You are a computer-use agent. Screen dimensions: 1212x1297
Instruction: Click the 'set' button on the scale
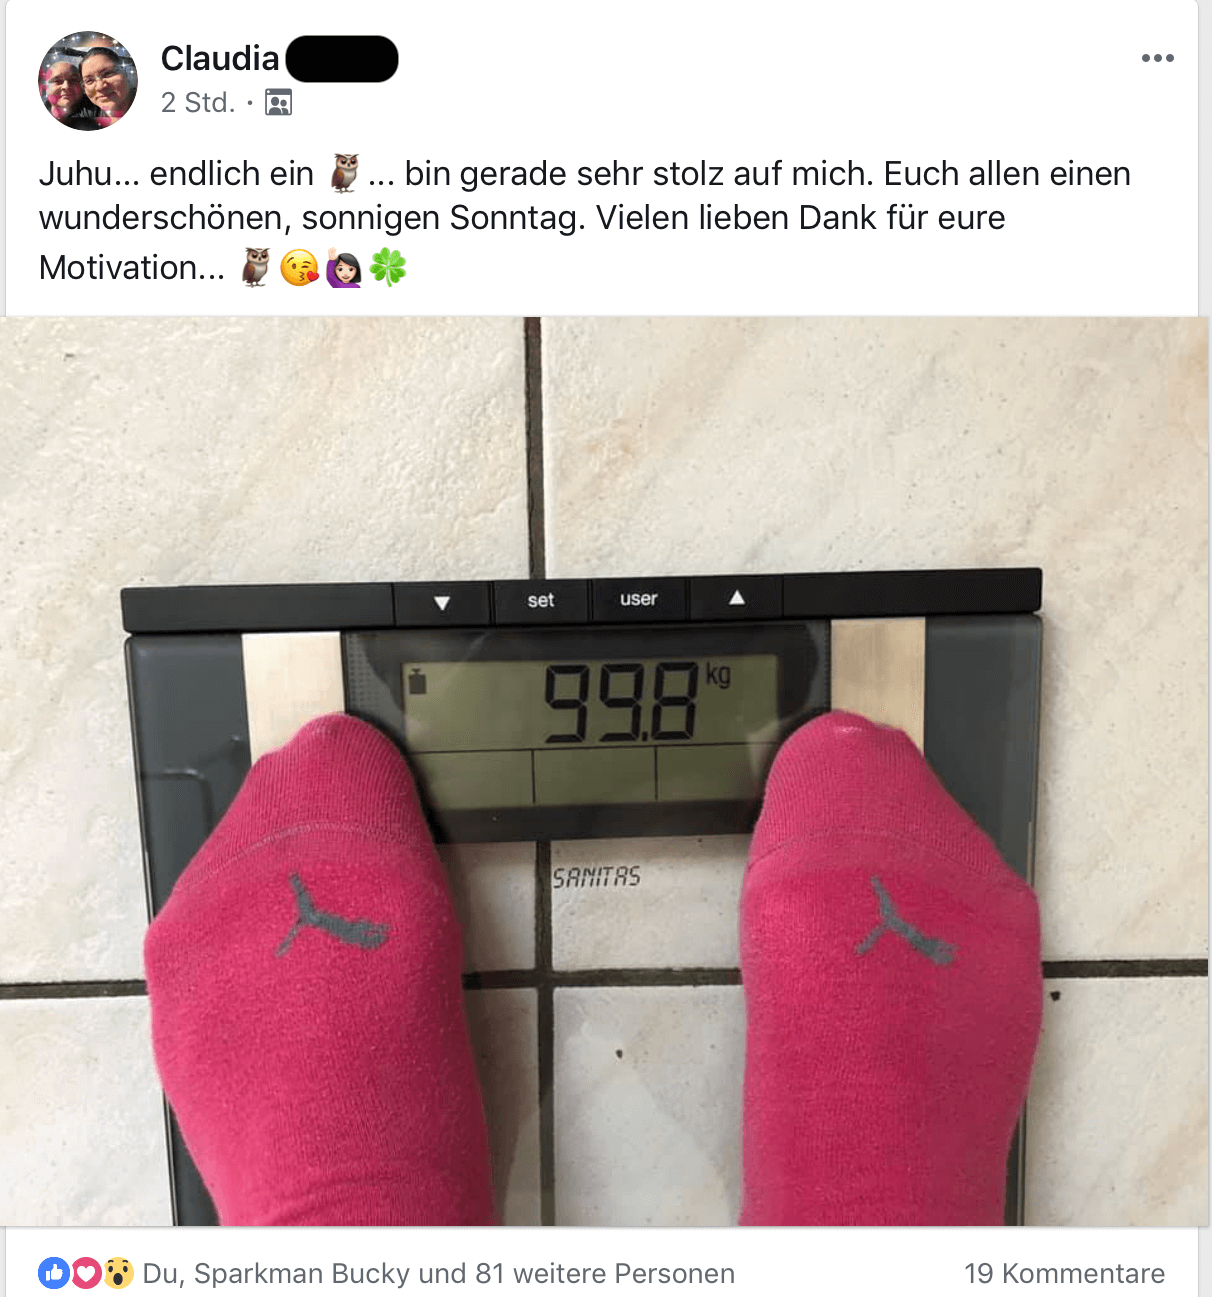[x=541, y=600]
